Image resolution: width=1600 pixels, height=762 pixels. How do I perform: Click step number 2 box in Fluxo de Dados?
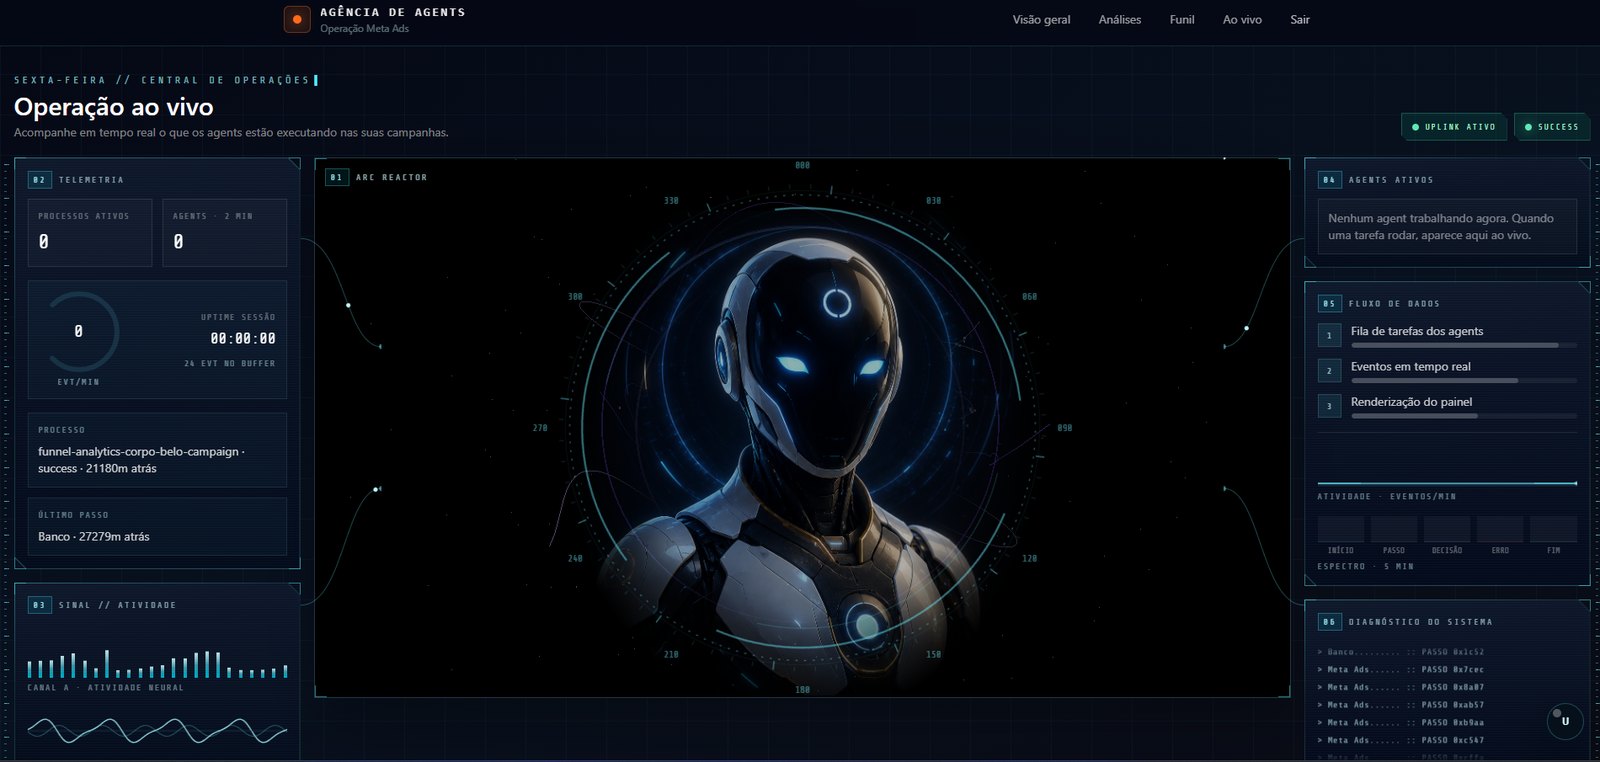point(1329,371)
